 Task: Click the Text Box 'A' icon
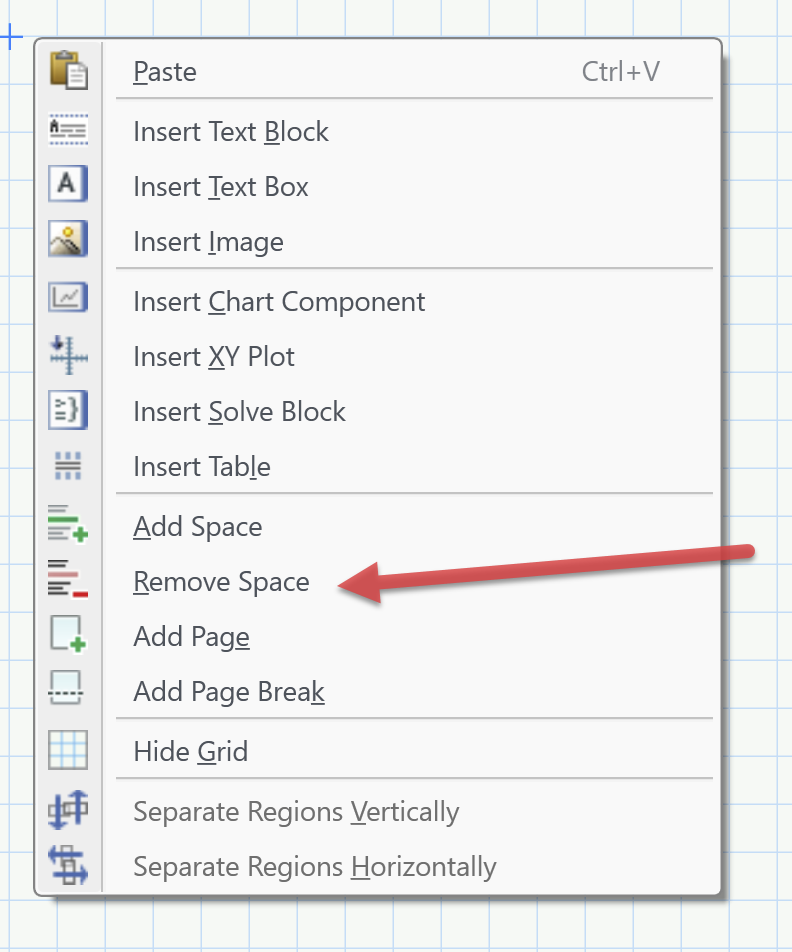(x=68, y=185)
